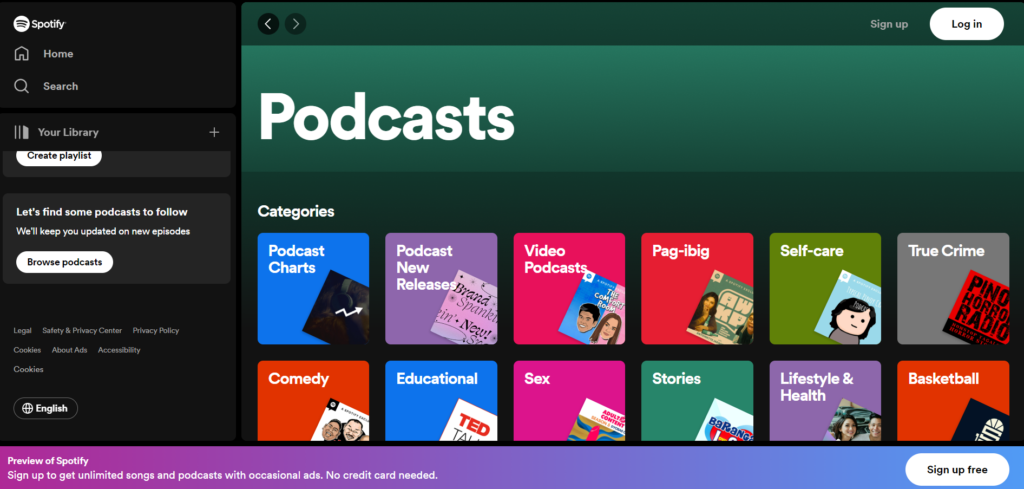Image resolution: width=1024 pixels, height=489 pixels.
Task: Click the "Preview of Spotify" banner text
Action: (48, 461)
